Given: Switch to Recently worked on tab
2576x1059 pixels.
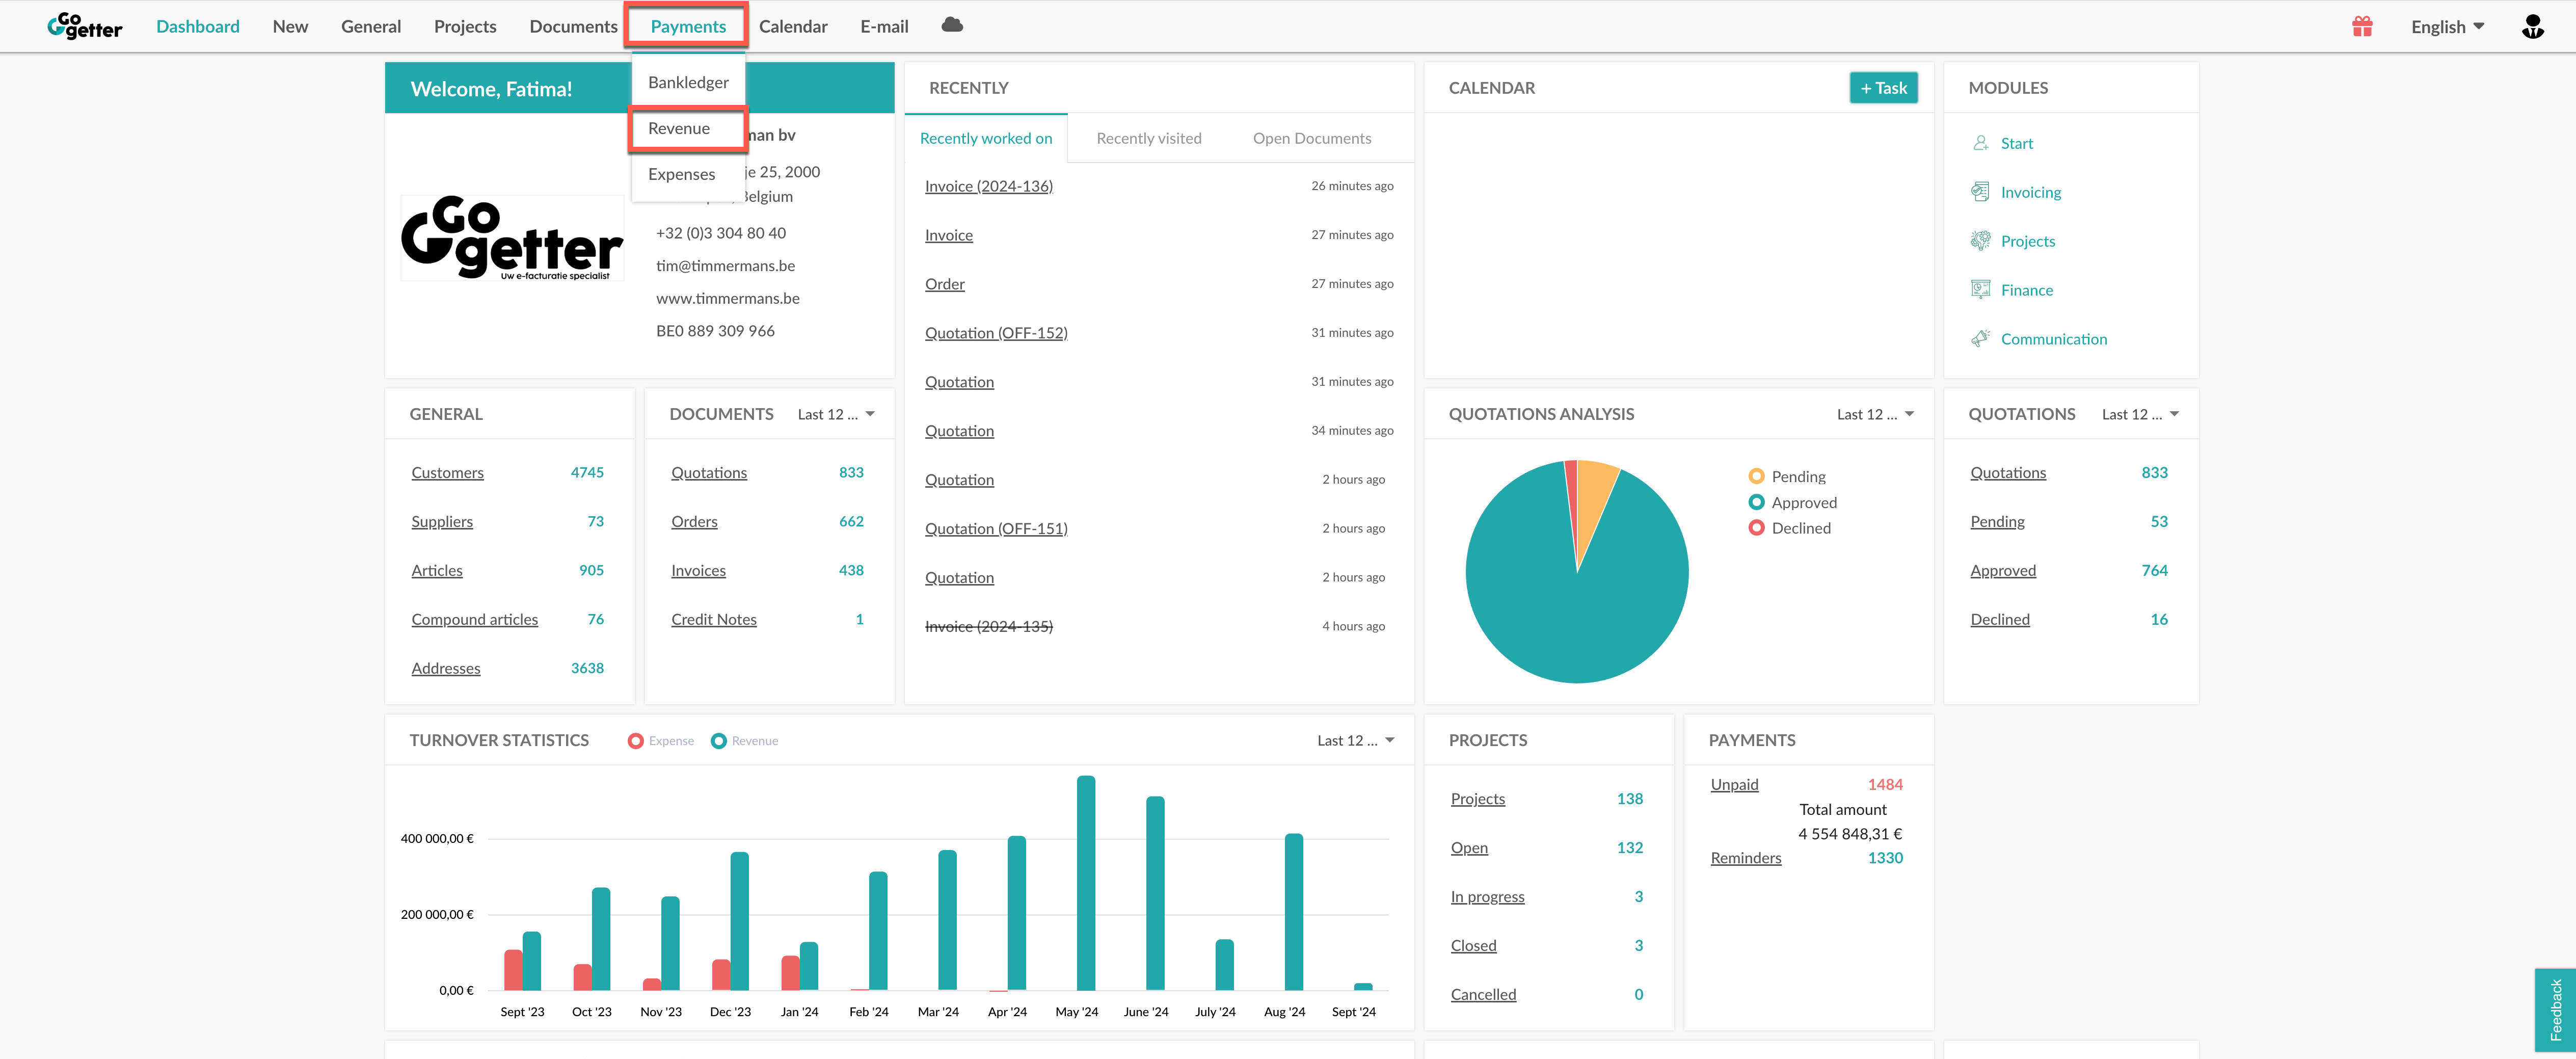Looking at the screenshot, I should [986, 138].
